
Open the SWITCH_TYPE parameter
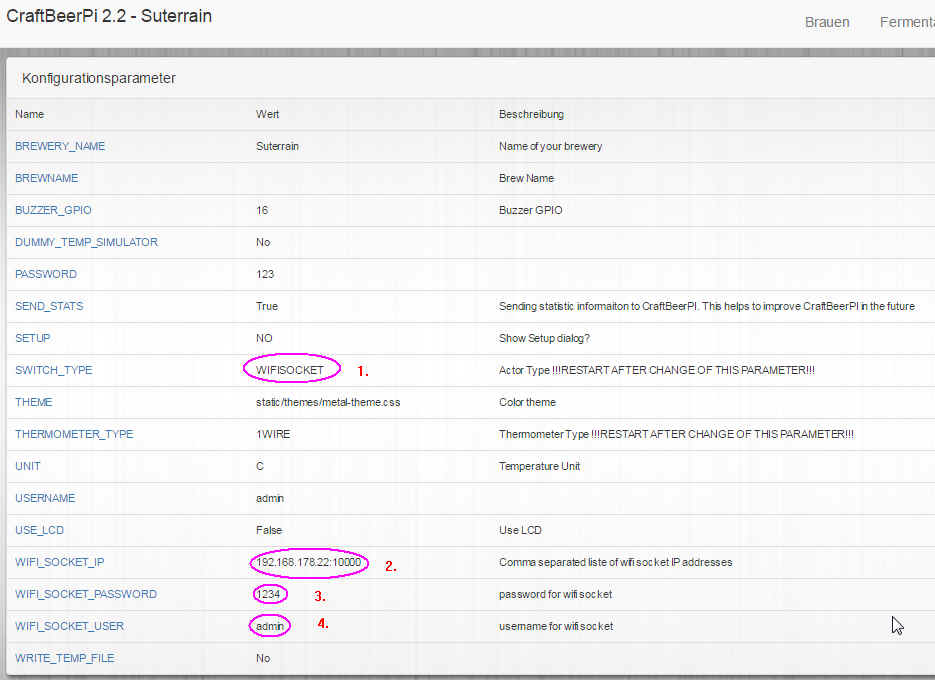[53, 370]
